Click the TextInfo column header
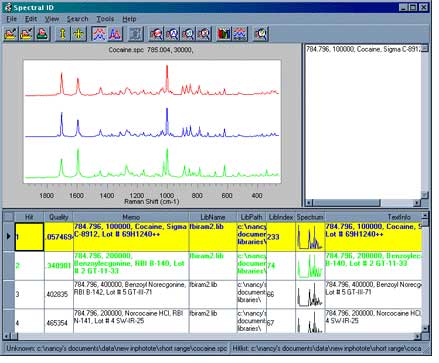Viewport: 439px width, 363px height. pos(373,217)
